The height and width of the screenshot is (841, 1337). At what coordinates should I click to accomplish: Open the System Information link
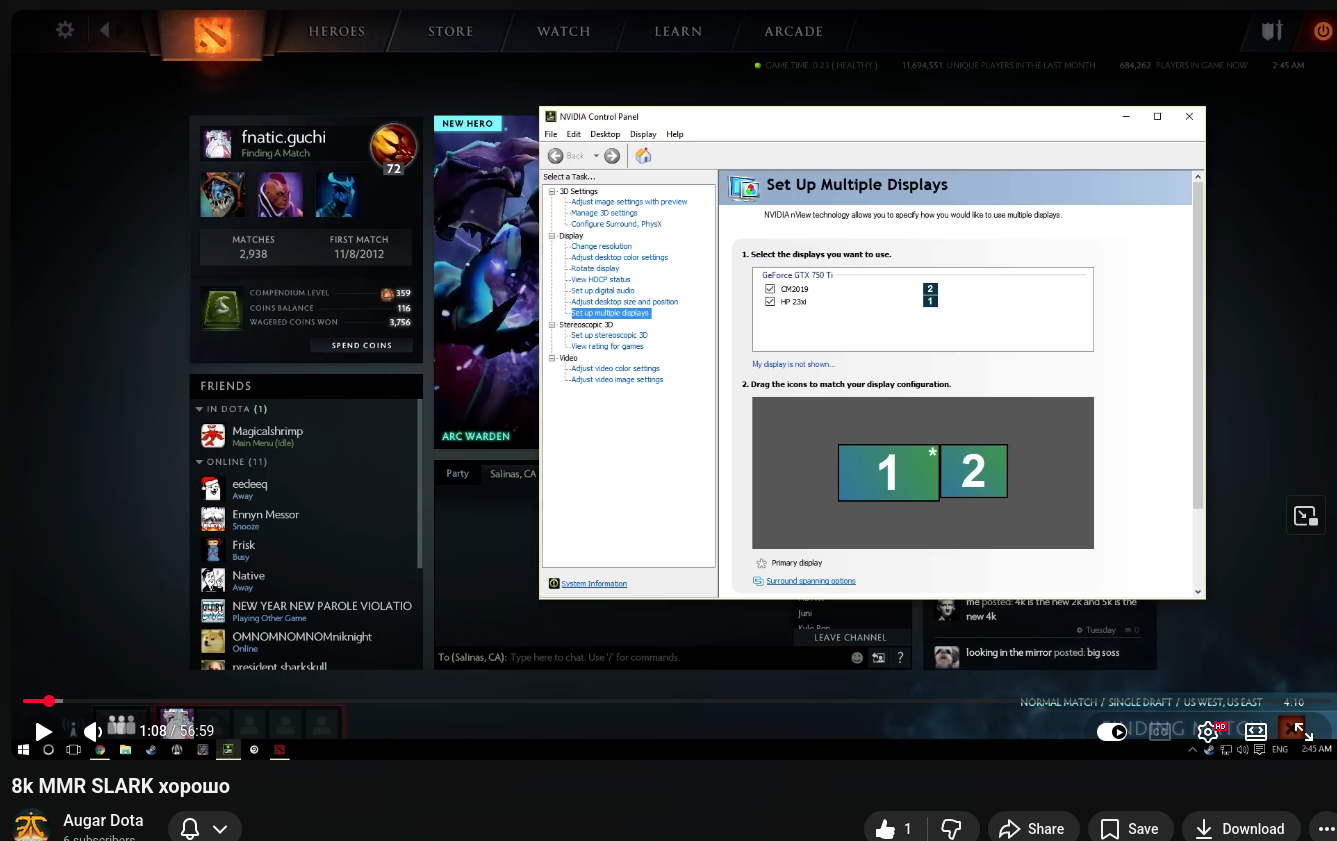(x=594, y=584)
